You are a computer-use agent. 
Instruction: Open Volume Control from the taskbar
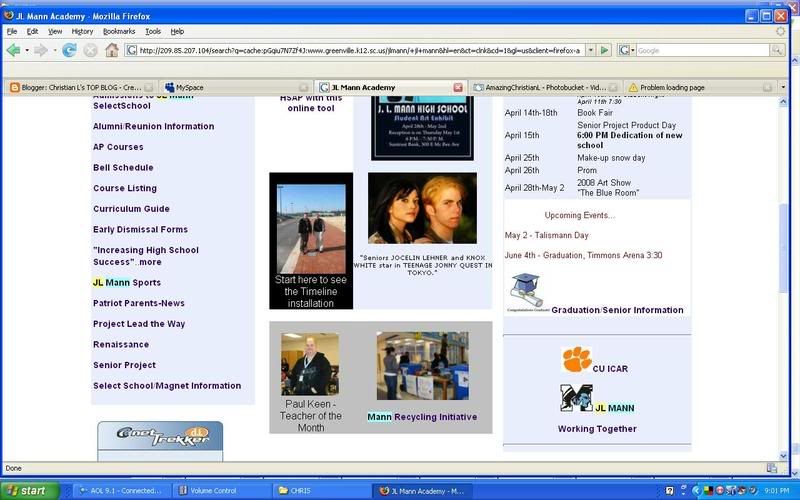tap(221, 491)
